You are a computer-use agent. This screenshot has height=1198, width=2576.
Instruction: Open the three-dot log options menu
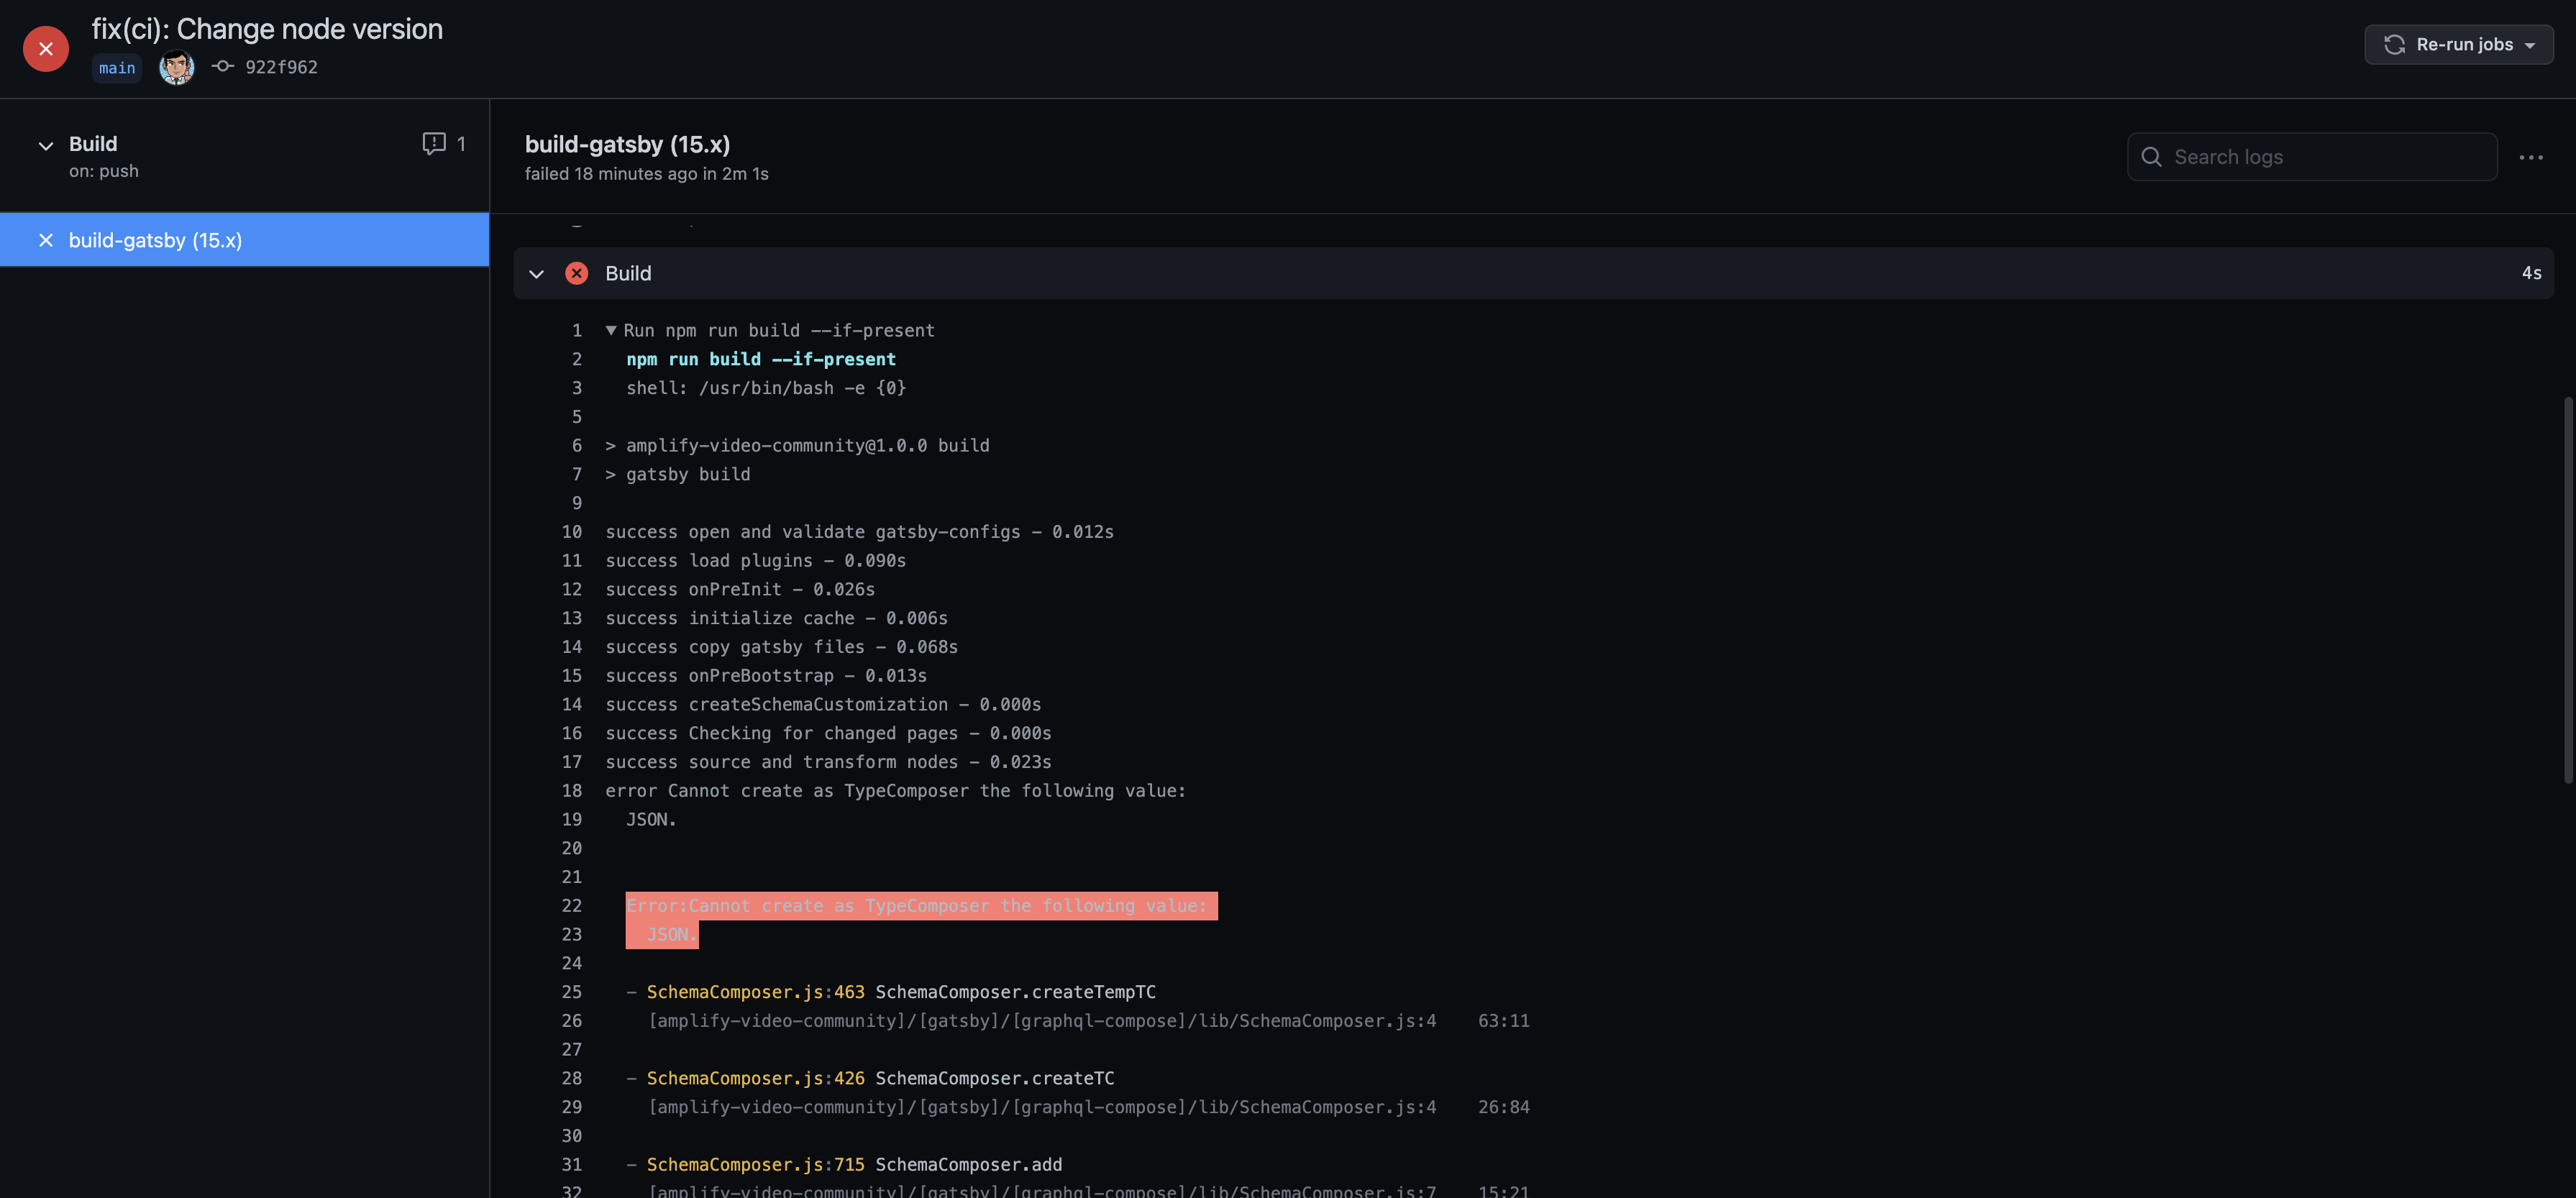[x=2531, y=157]
